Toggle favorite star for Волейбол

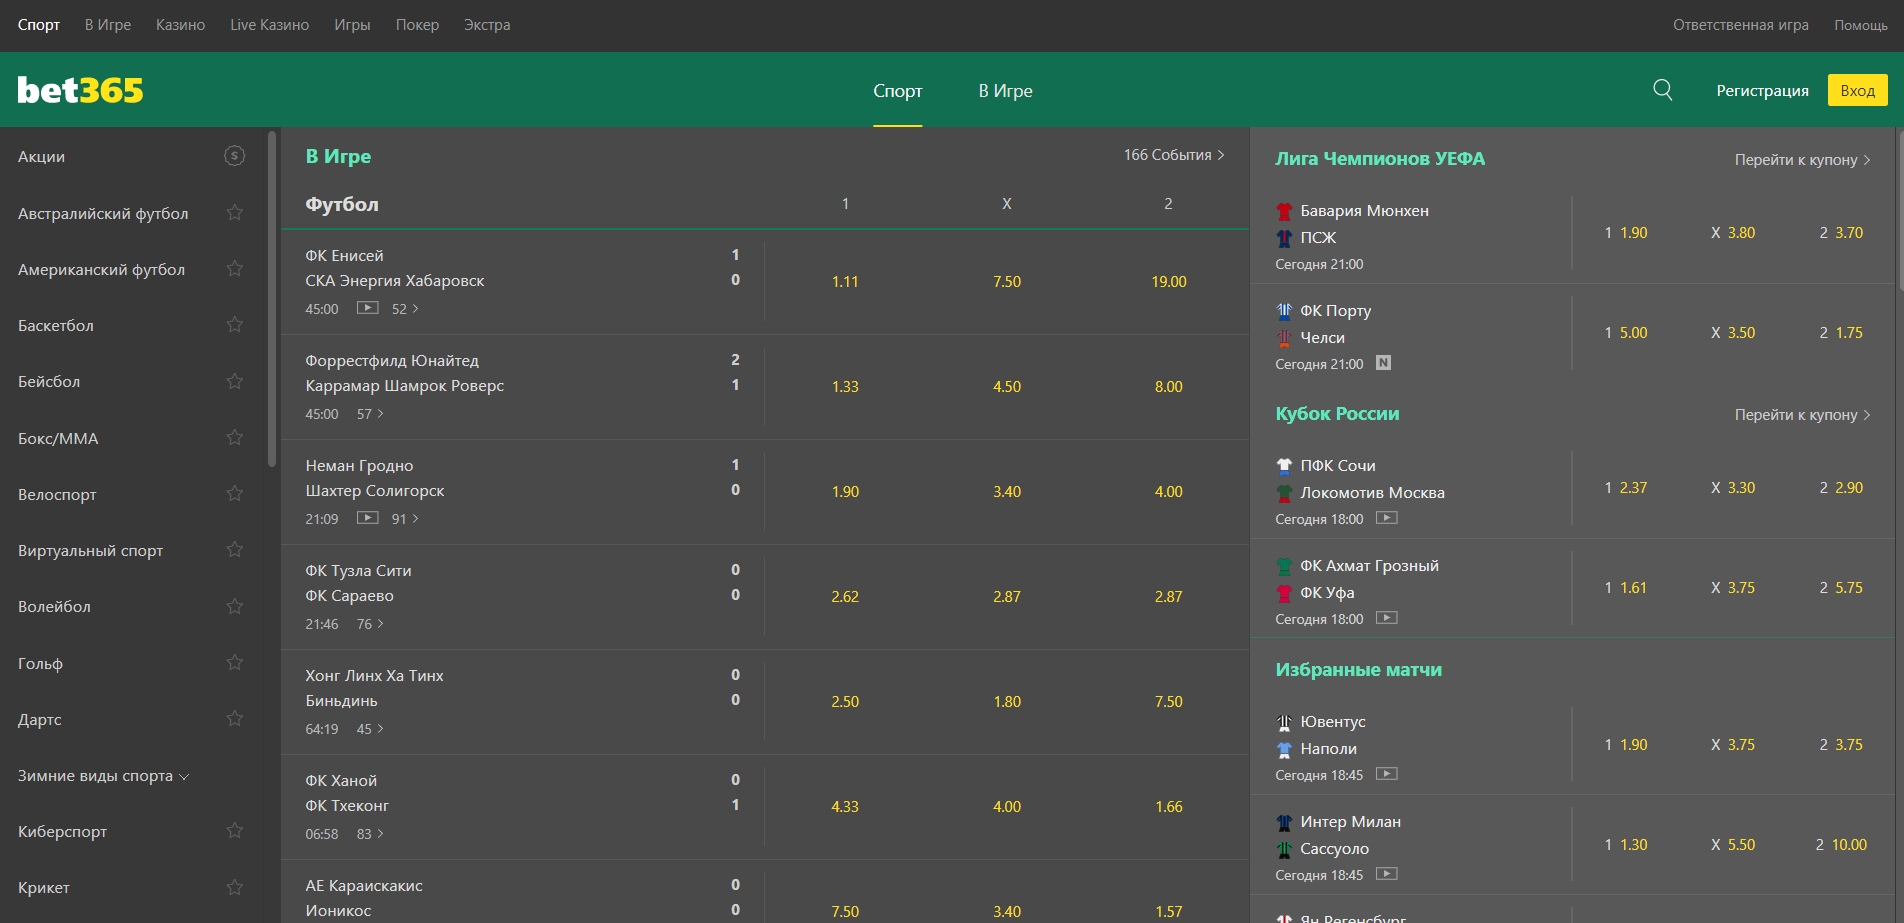[234, 606]
